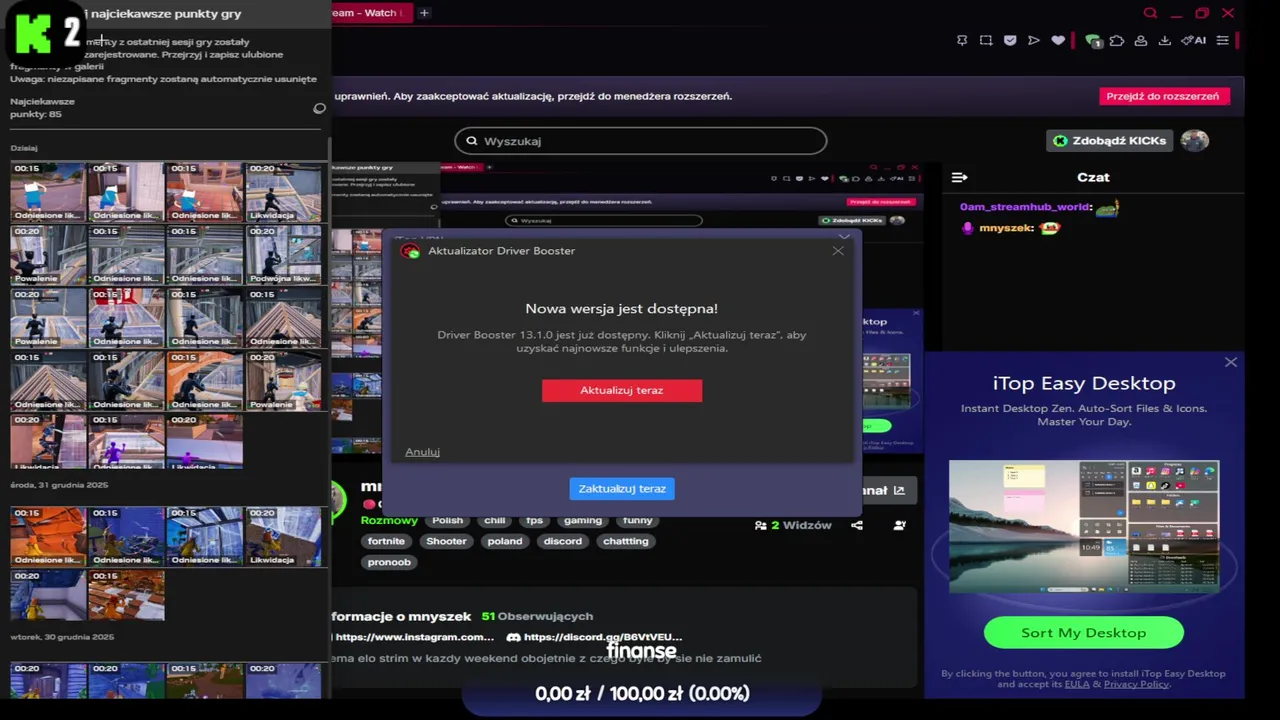Open the instagram.com profile link
The image size is (1280, 720).
pos(414,637)
